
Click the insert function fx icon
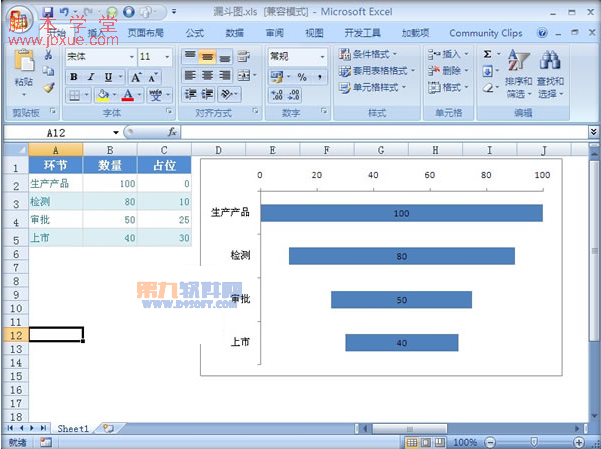(x=172, y=132)
